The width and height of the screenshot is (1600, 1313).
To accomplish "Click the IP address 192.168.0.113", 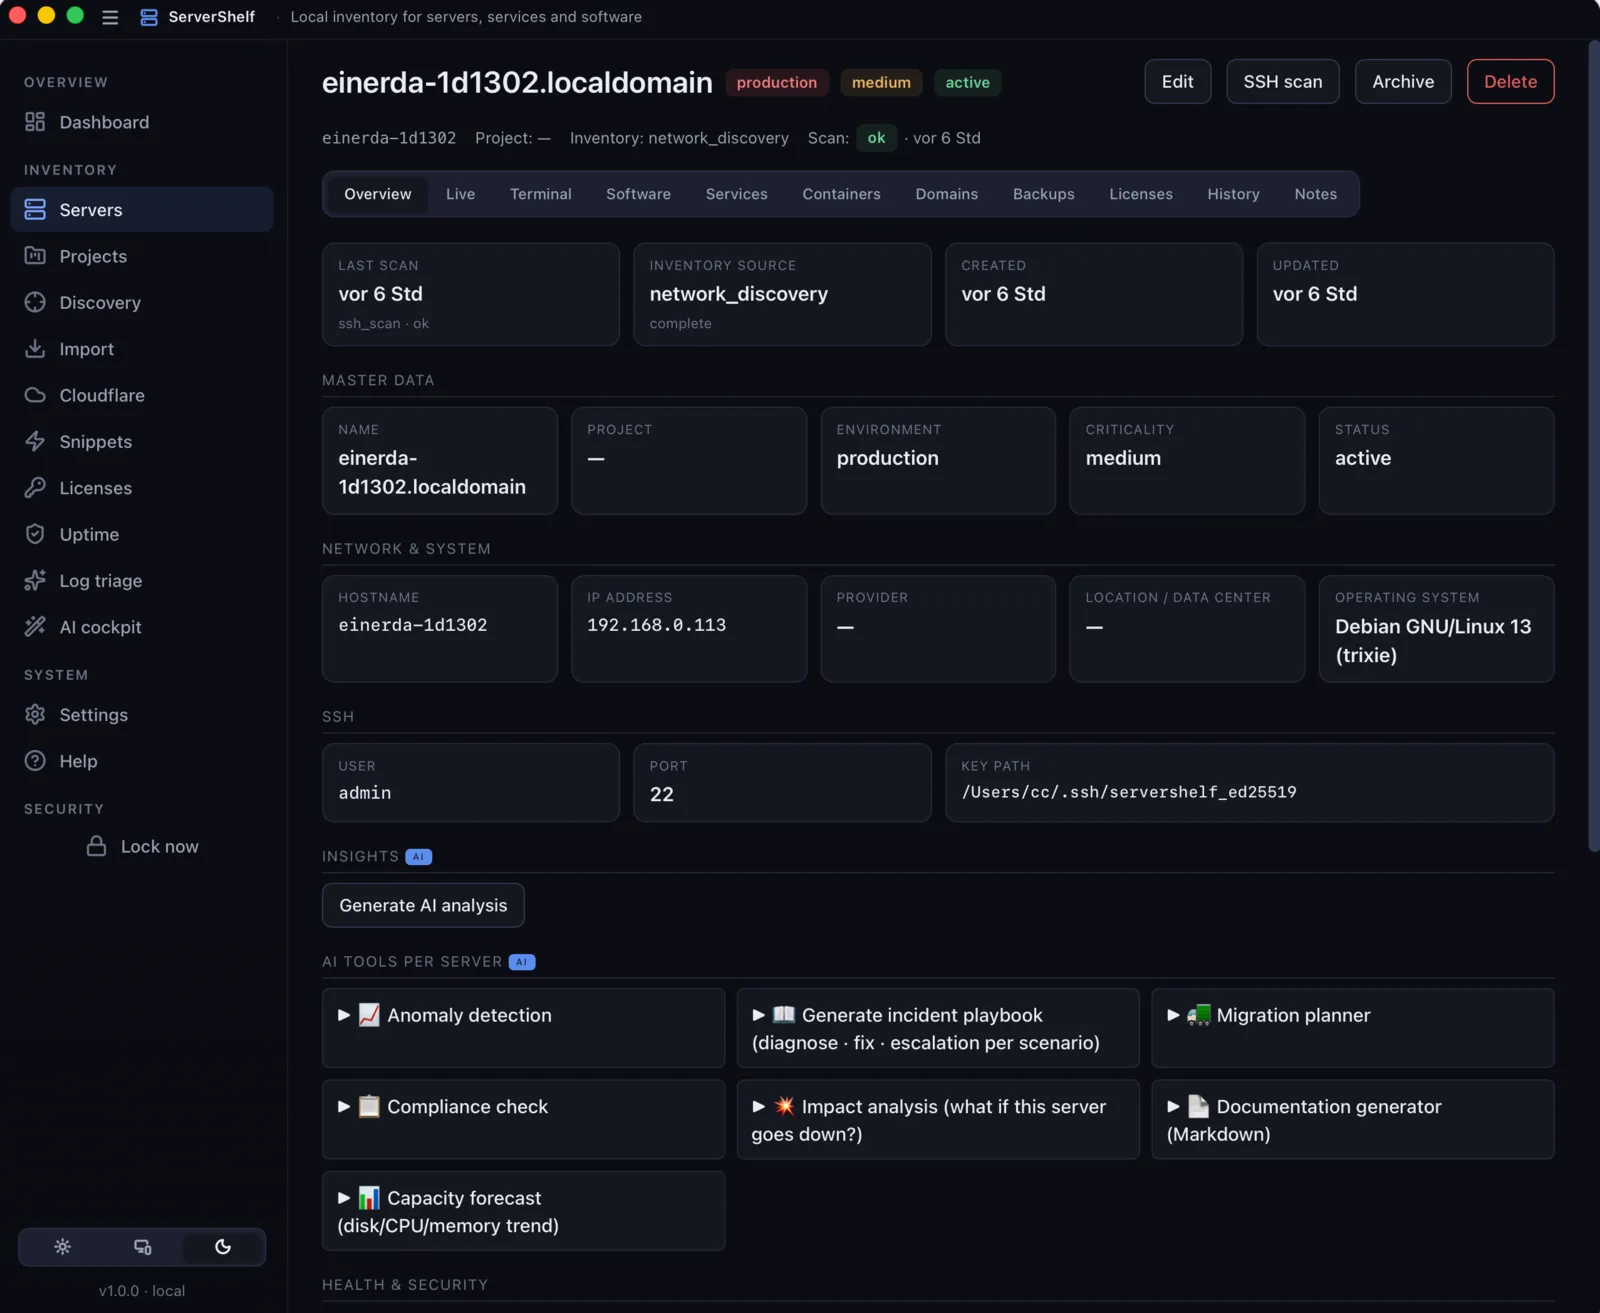I will pos(656,625).
